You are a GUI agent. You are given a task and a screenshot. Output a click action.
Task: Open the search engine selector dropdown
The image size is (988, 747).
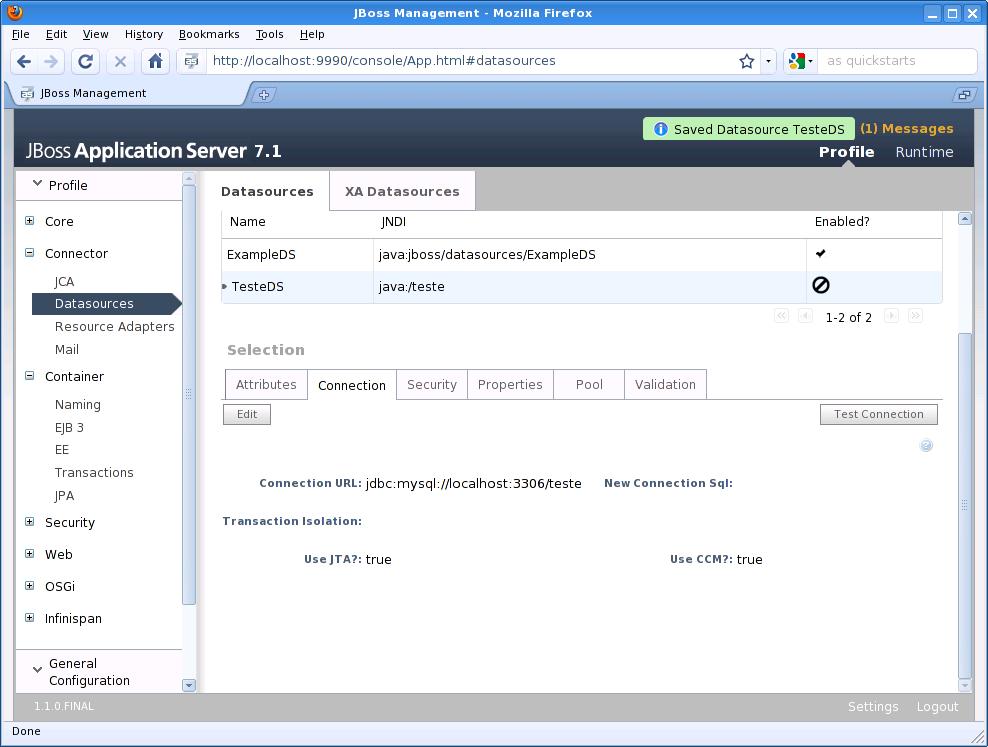point(801,61)
